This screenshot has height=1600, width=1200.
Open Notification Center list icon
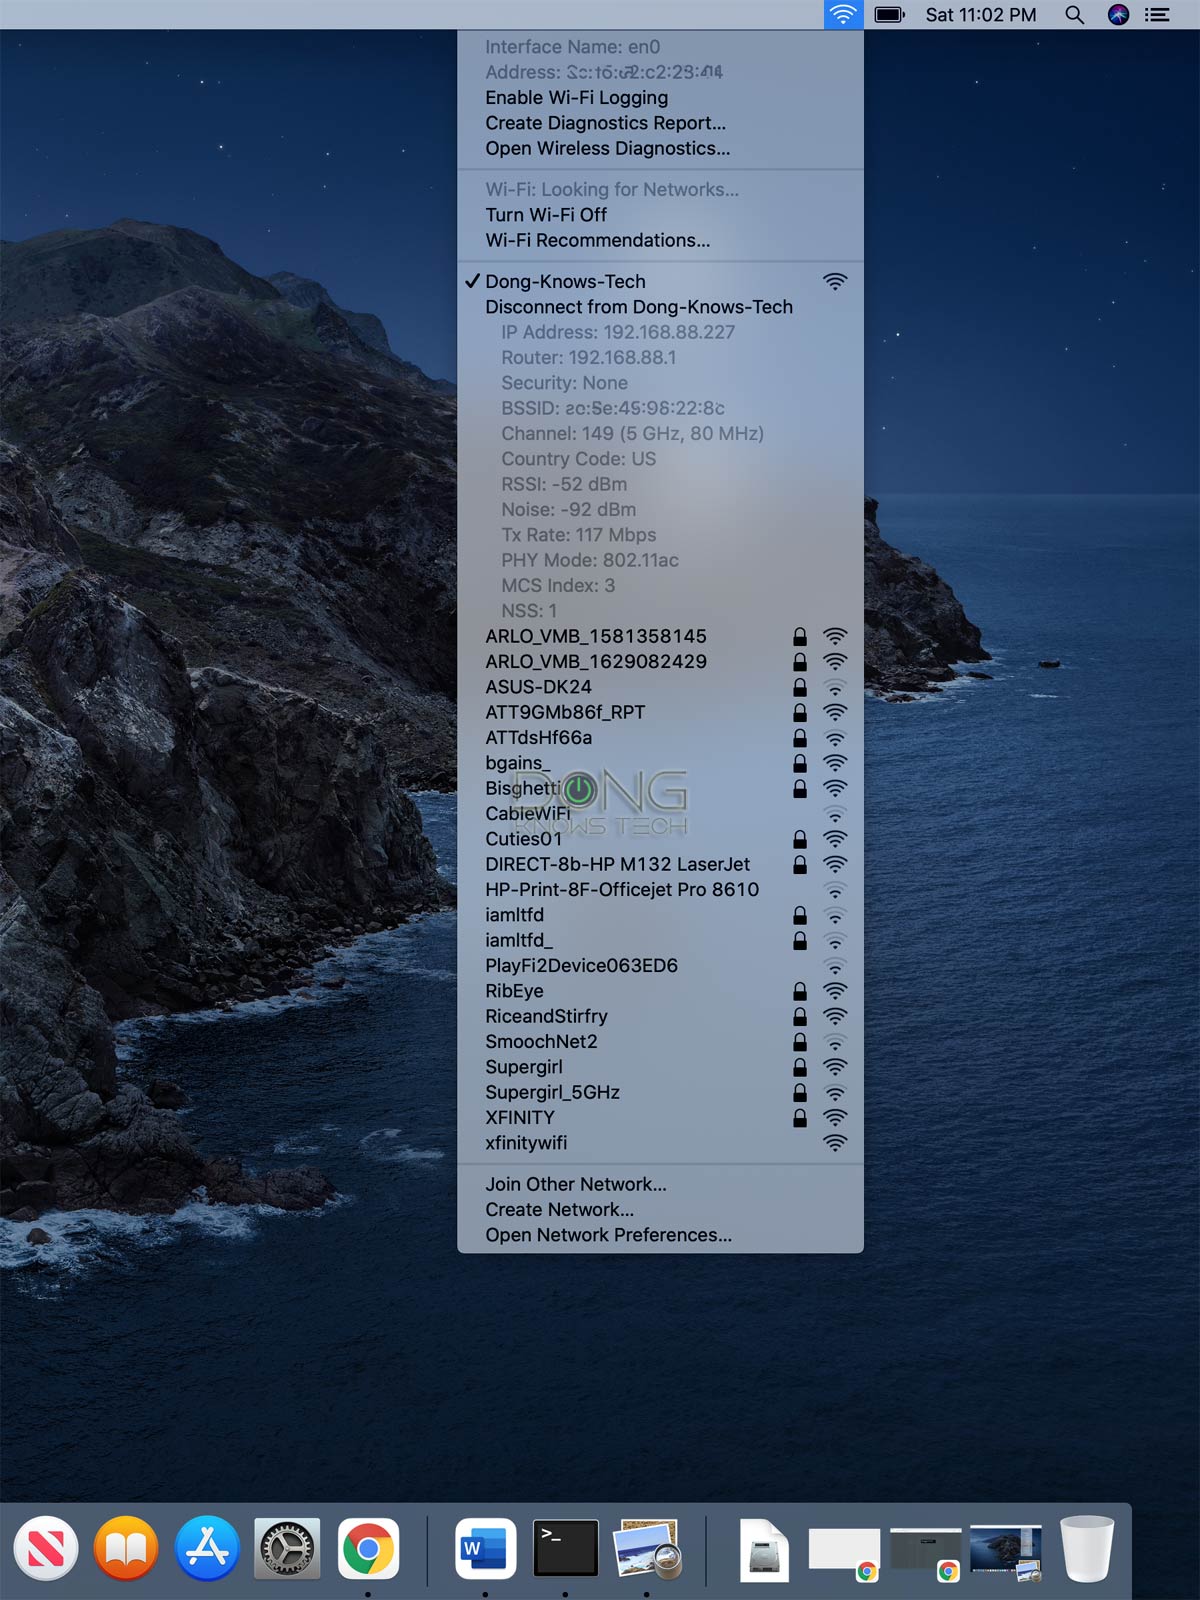(1157, 14)
